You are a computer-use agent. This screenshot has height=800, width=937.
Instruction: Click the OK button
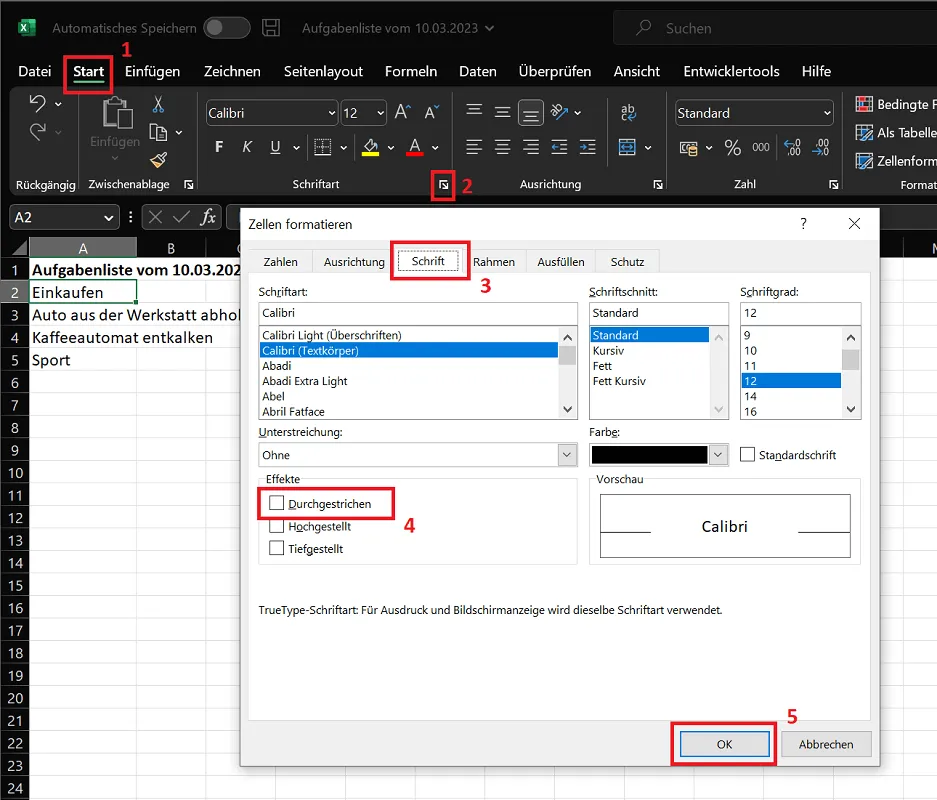tap(723, 744)
